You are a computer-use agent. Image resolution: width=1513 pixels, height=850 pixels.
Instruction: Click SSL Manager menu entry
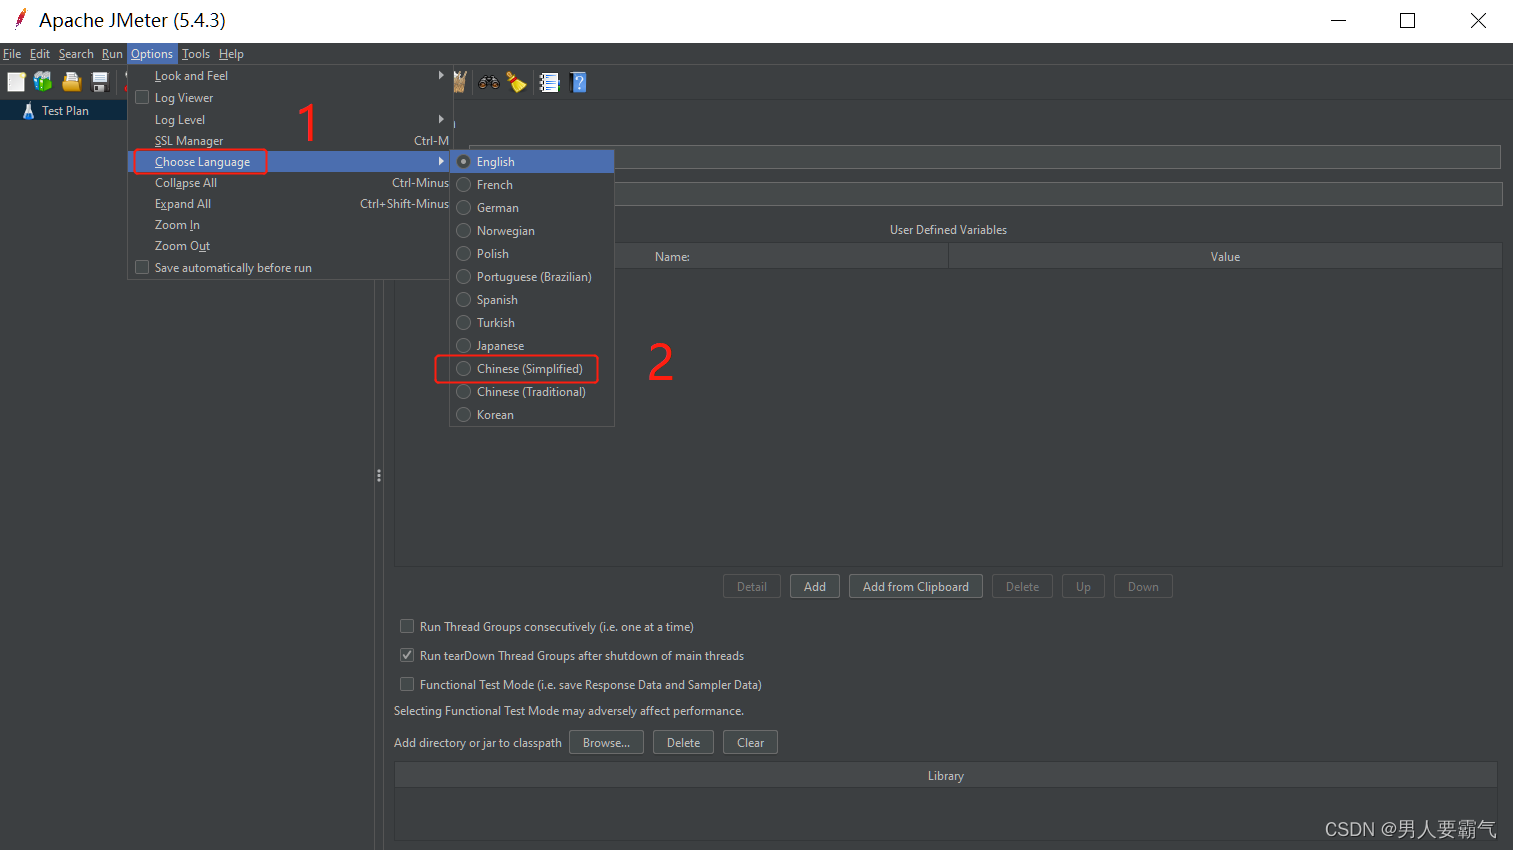290,141
